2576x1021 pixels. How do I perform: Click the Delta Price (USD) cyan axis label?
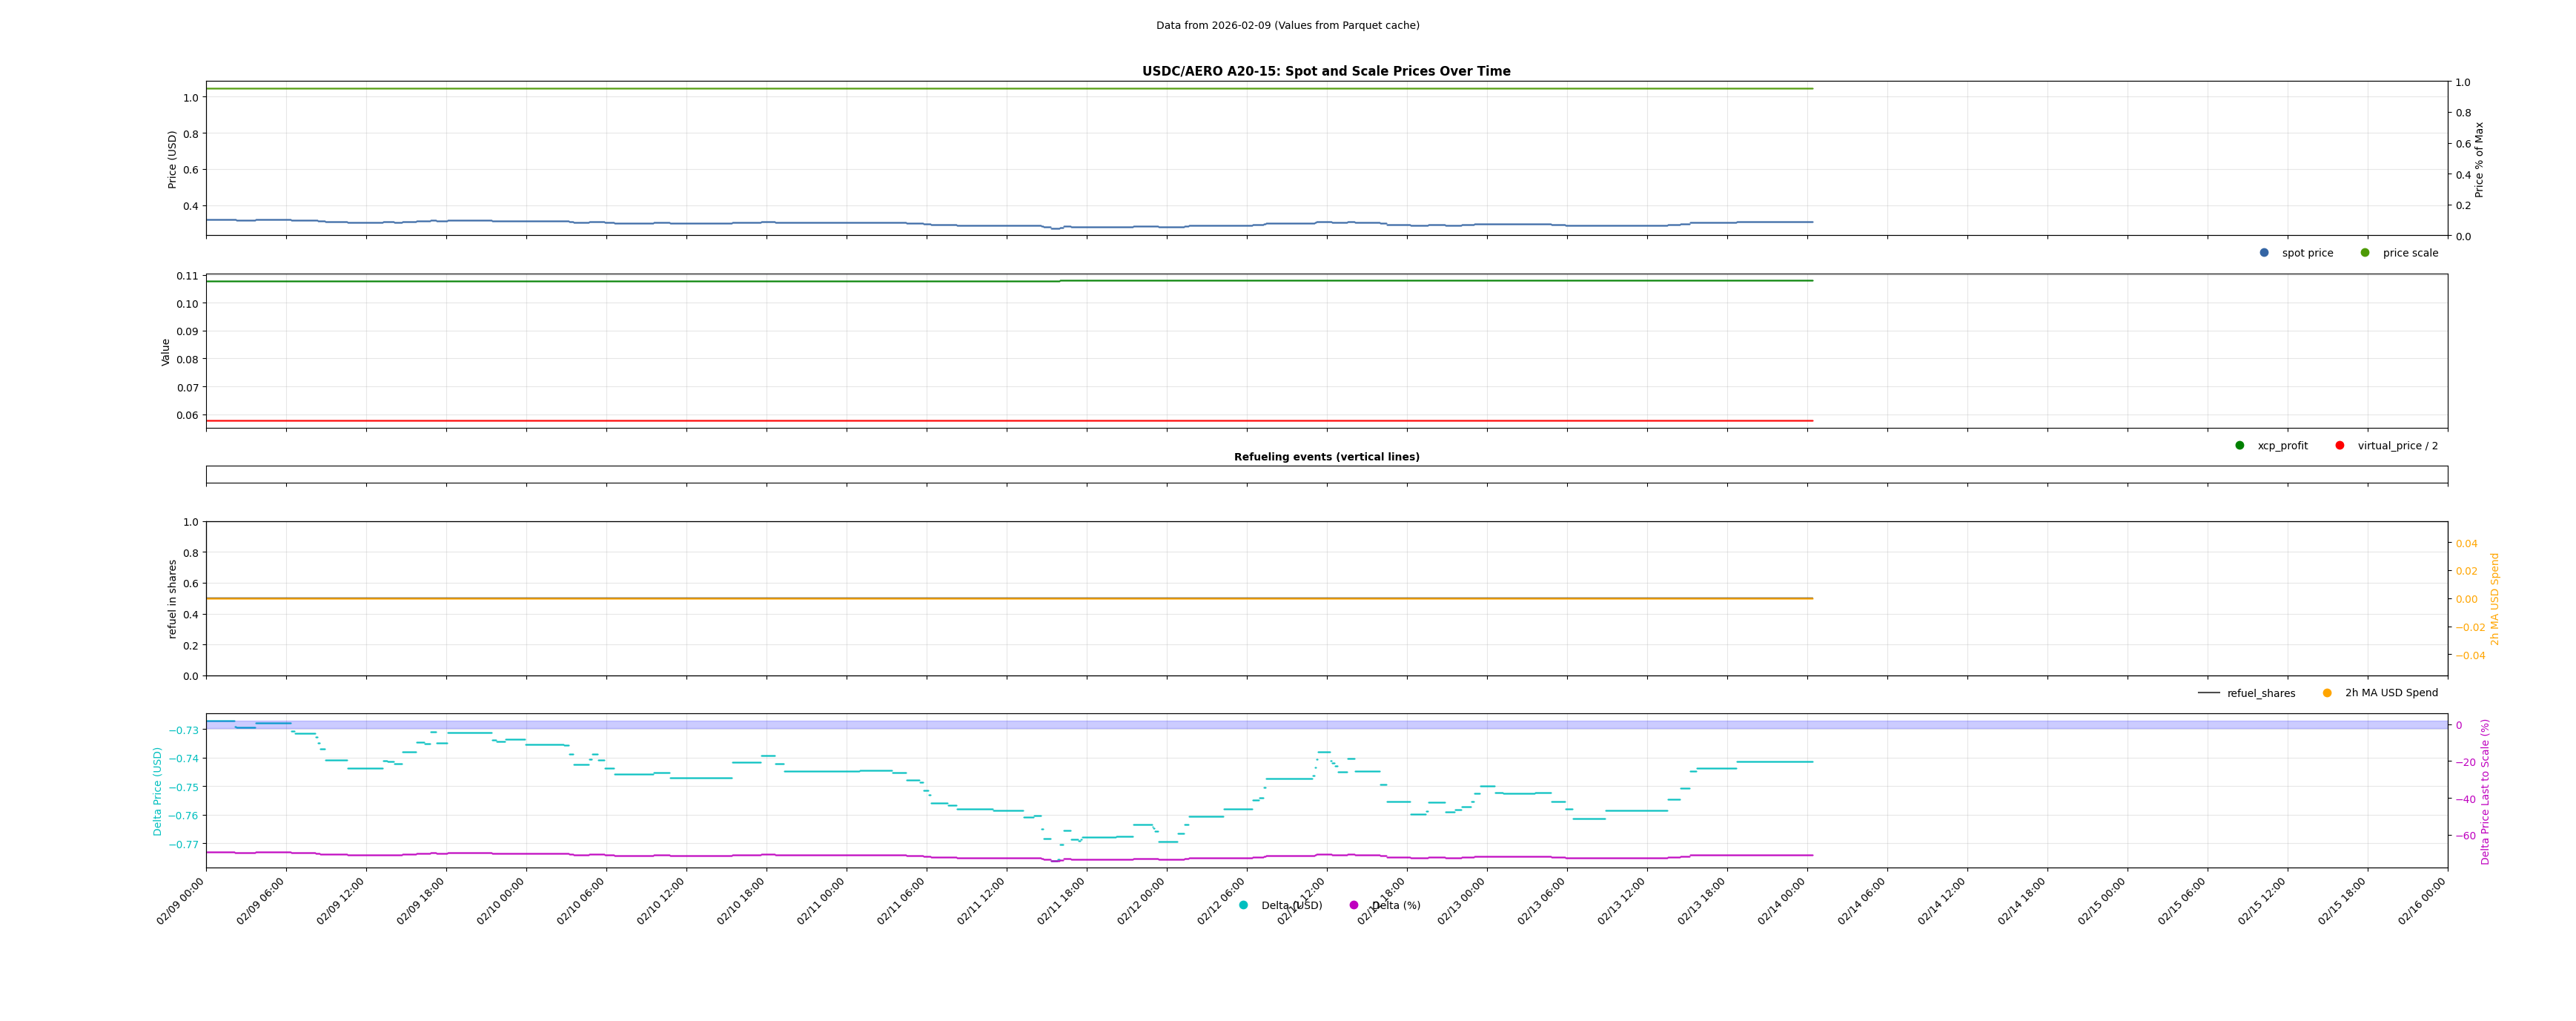pyautogui.click(x=157, y=791)
